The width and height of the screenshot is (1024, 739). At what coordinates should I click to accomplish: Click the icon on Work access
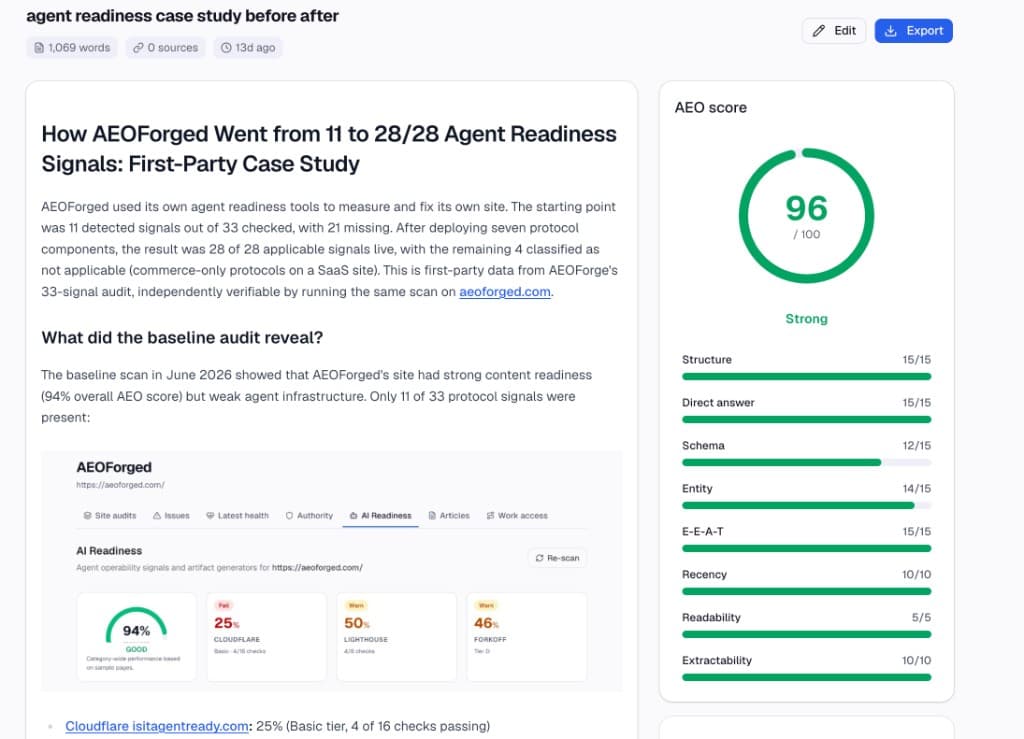coord(490,516)
